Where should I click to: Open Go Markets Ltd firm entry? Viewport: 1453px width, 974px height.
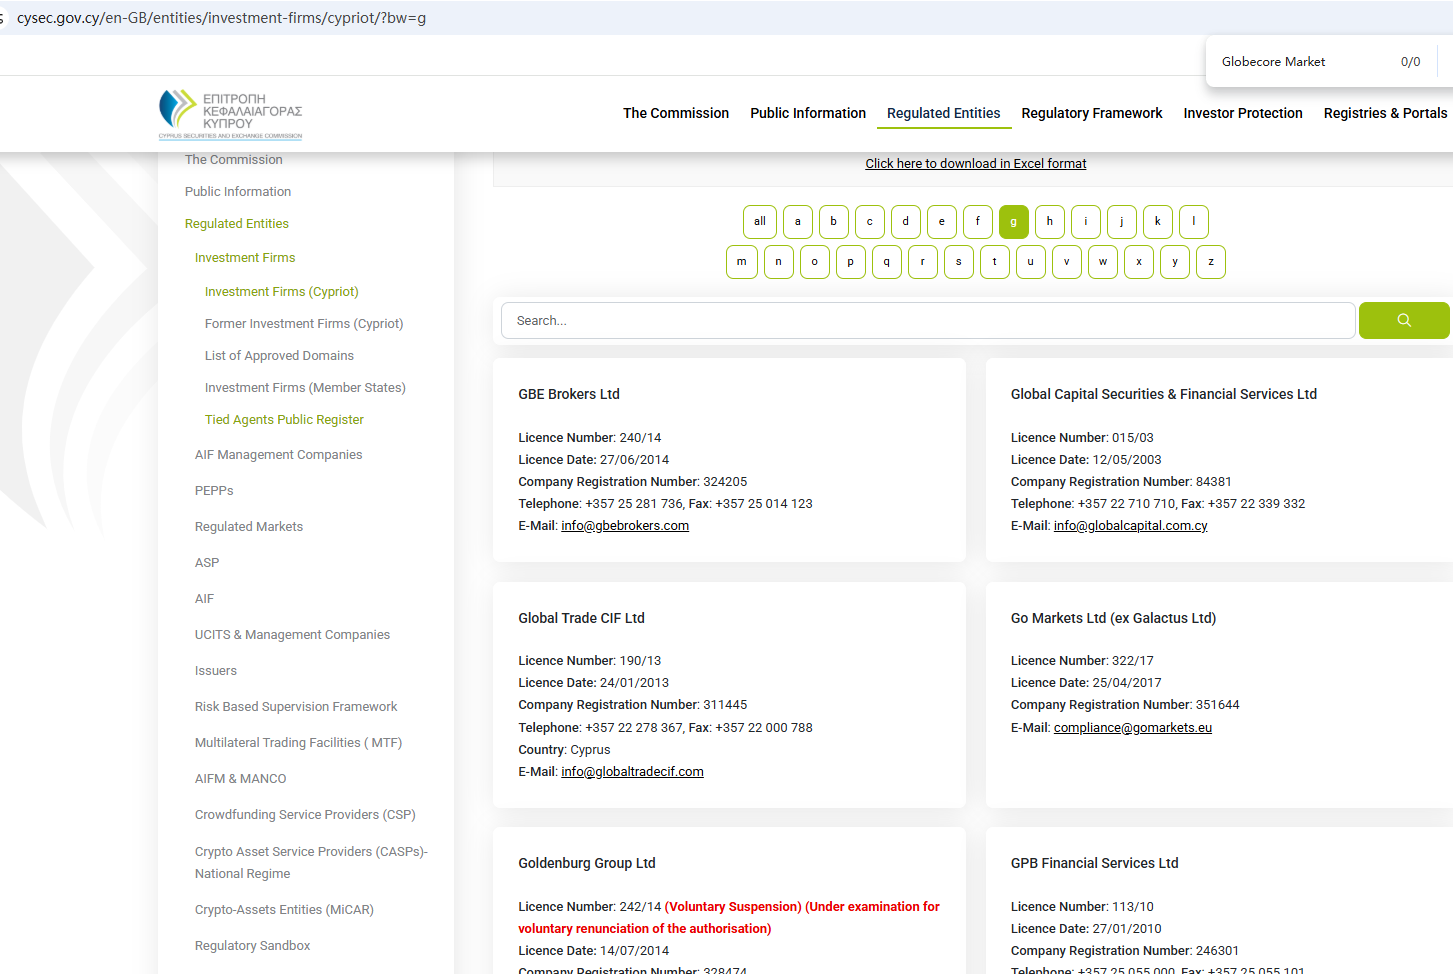tap(1113, 618)
